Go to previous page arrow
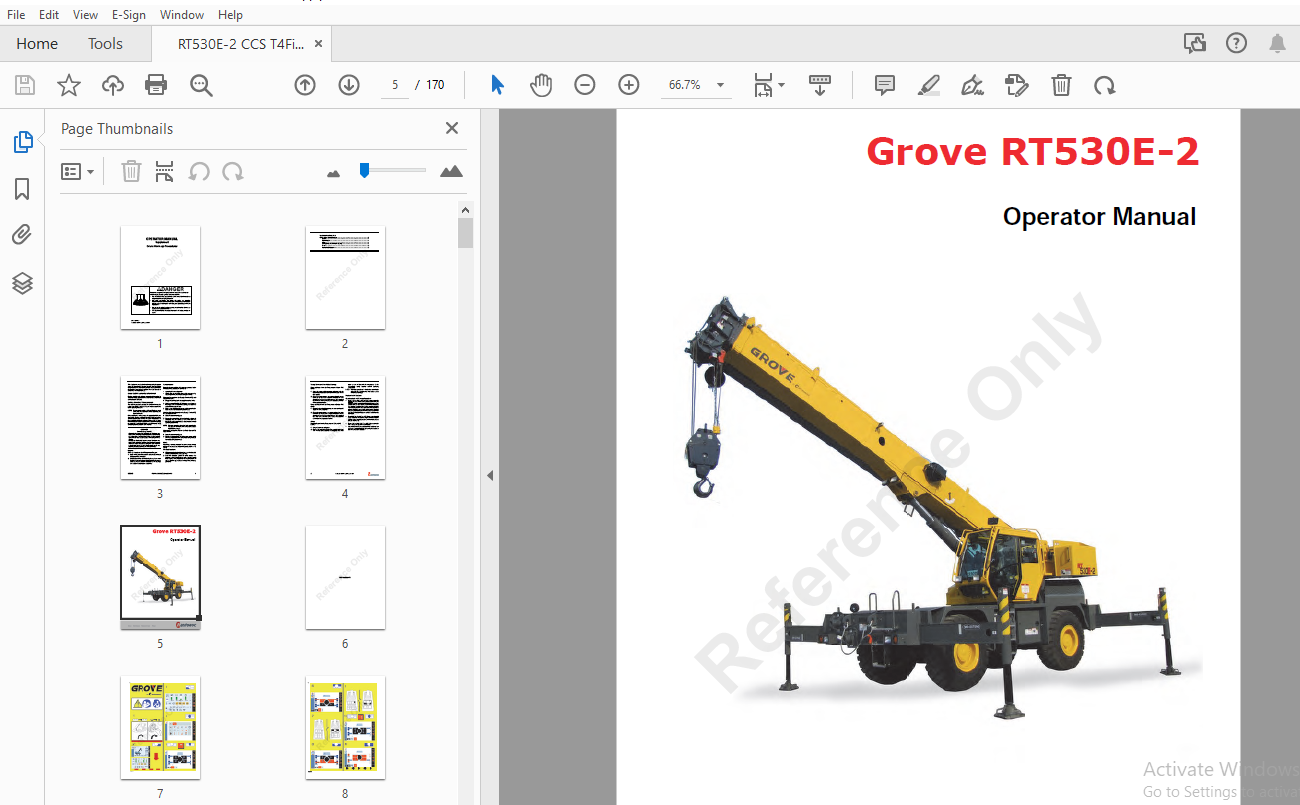The image size is (1300, 805). pyautogui.click(x=305, y=85)
